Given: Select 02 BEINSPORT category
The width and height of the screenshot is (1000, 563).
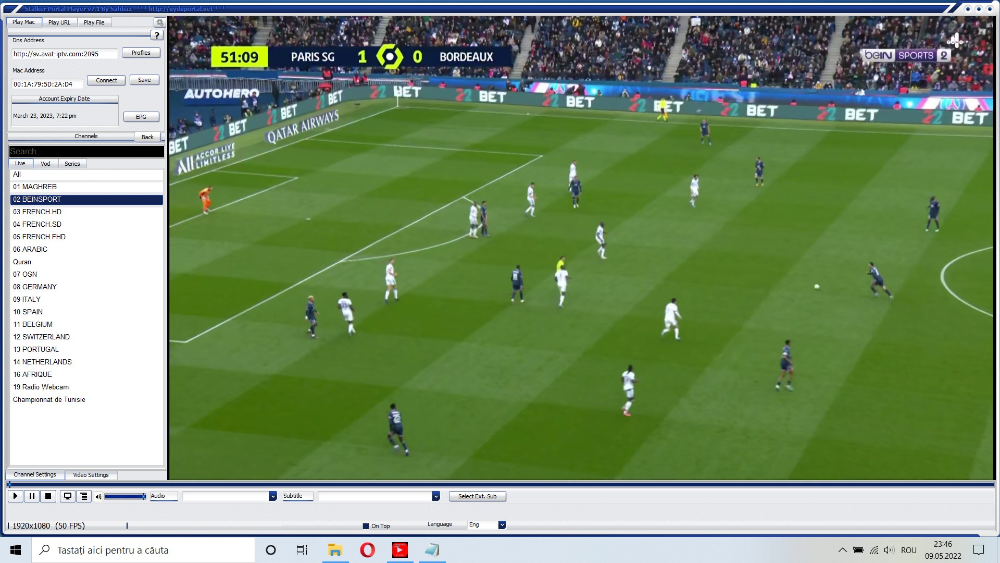Looking at the screenshot, I should [86, 200].
